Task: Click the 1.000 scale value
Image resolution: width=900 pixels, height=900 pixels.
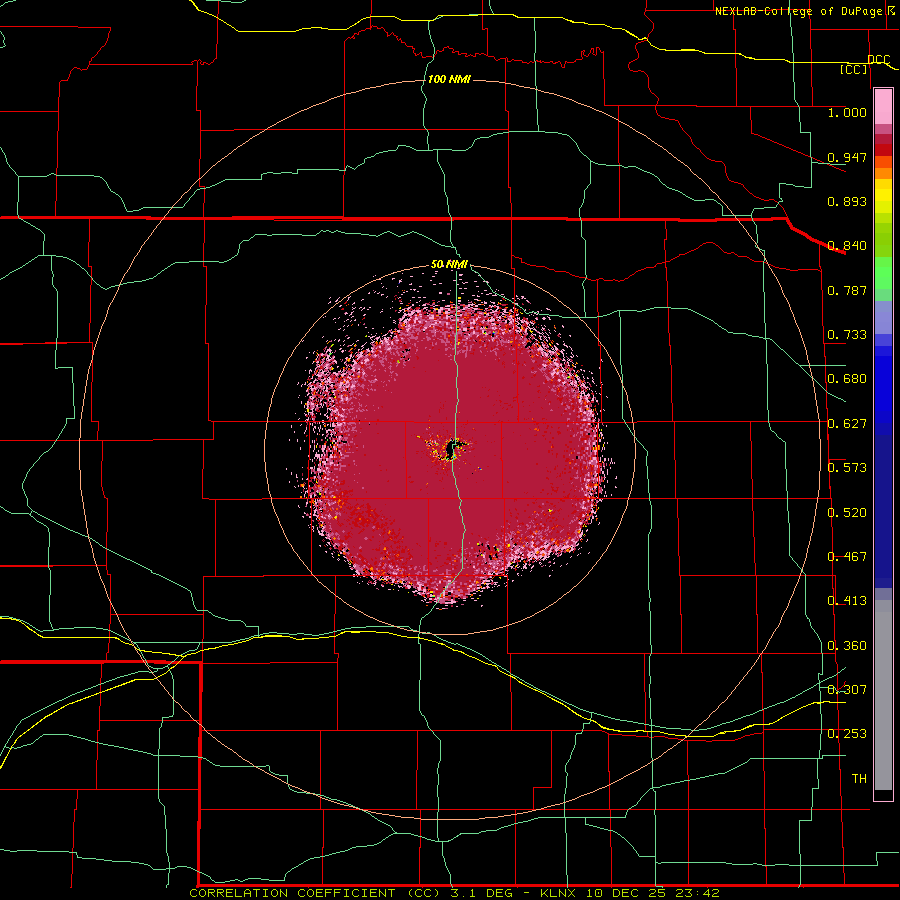Action: (x=847, y=112)
